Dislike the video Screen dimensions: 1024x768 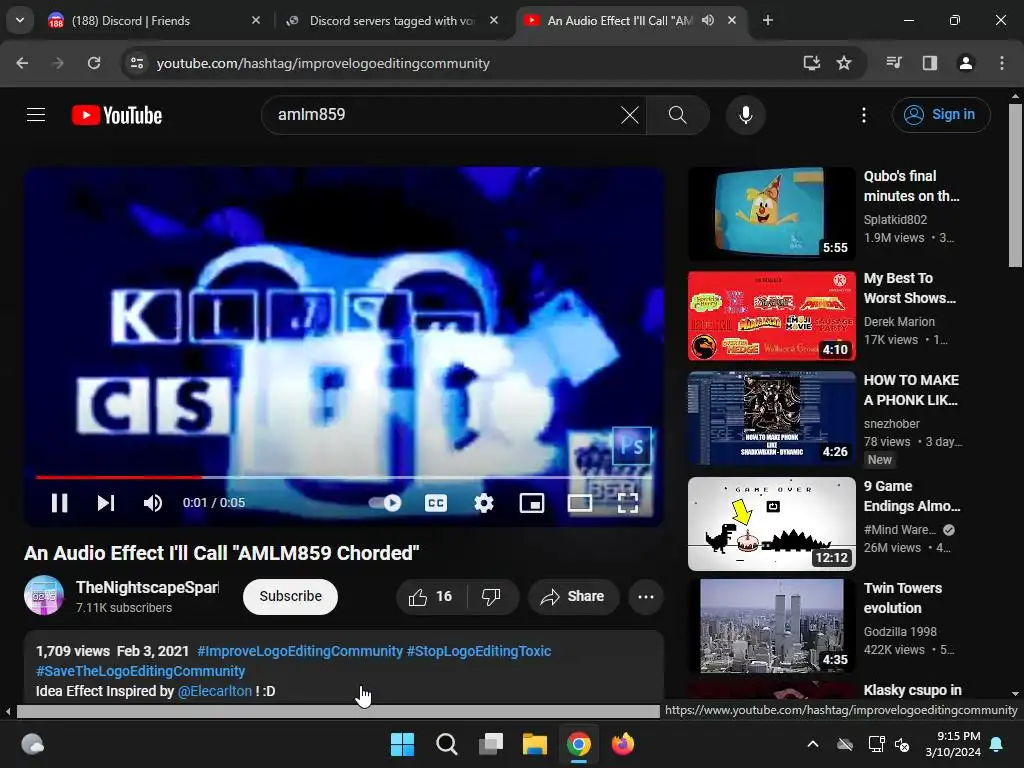click(x=492, y=596)
